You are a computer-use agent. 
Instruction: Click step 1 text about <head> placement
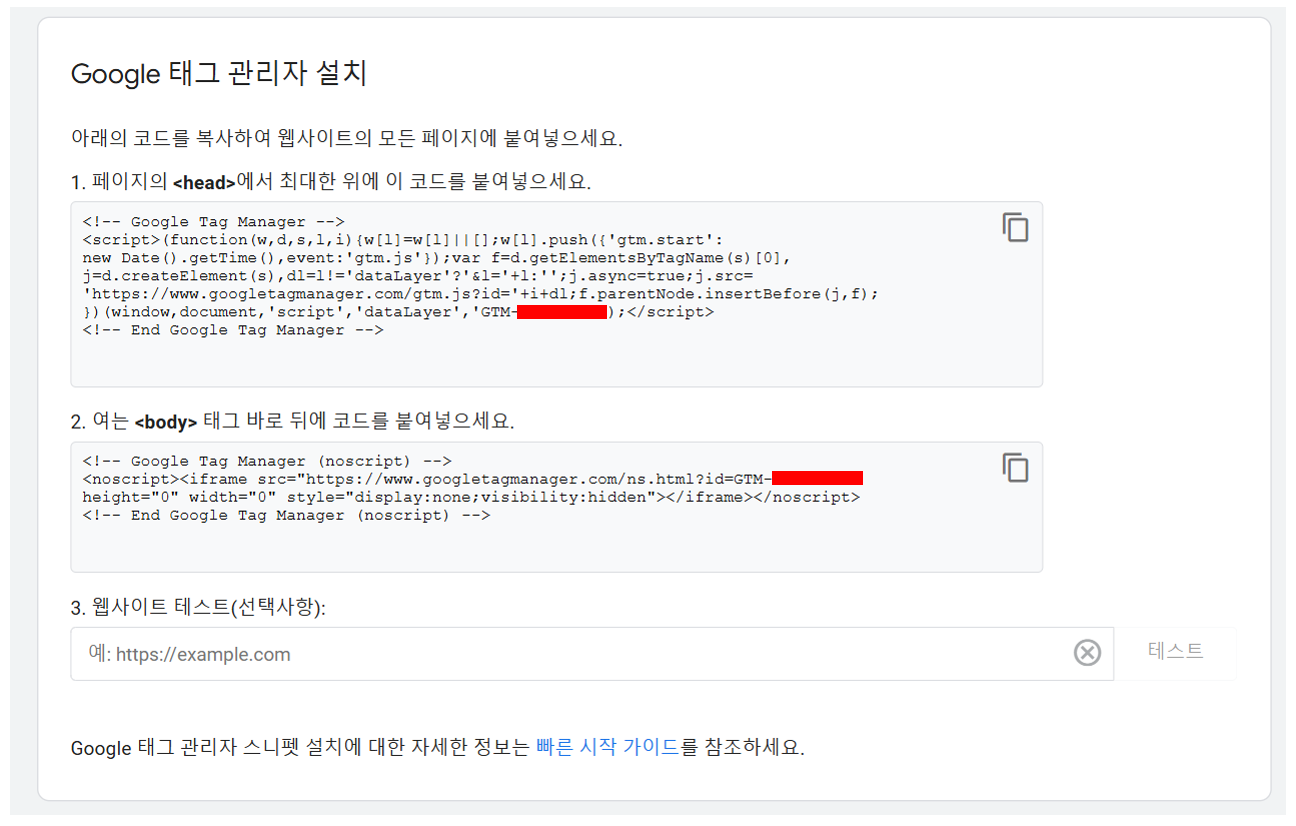(331, 182)
